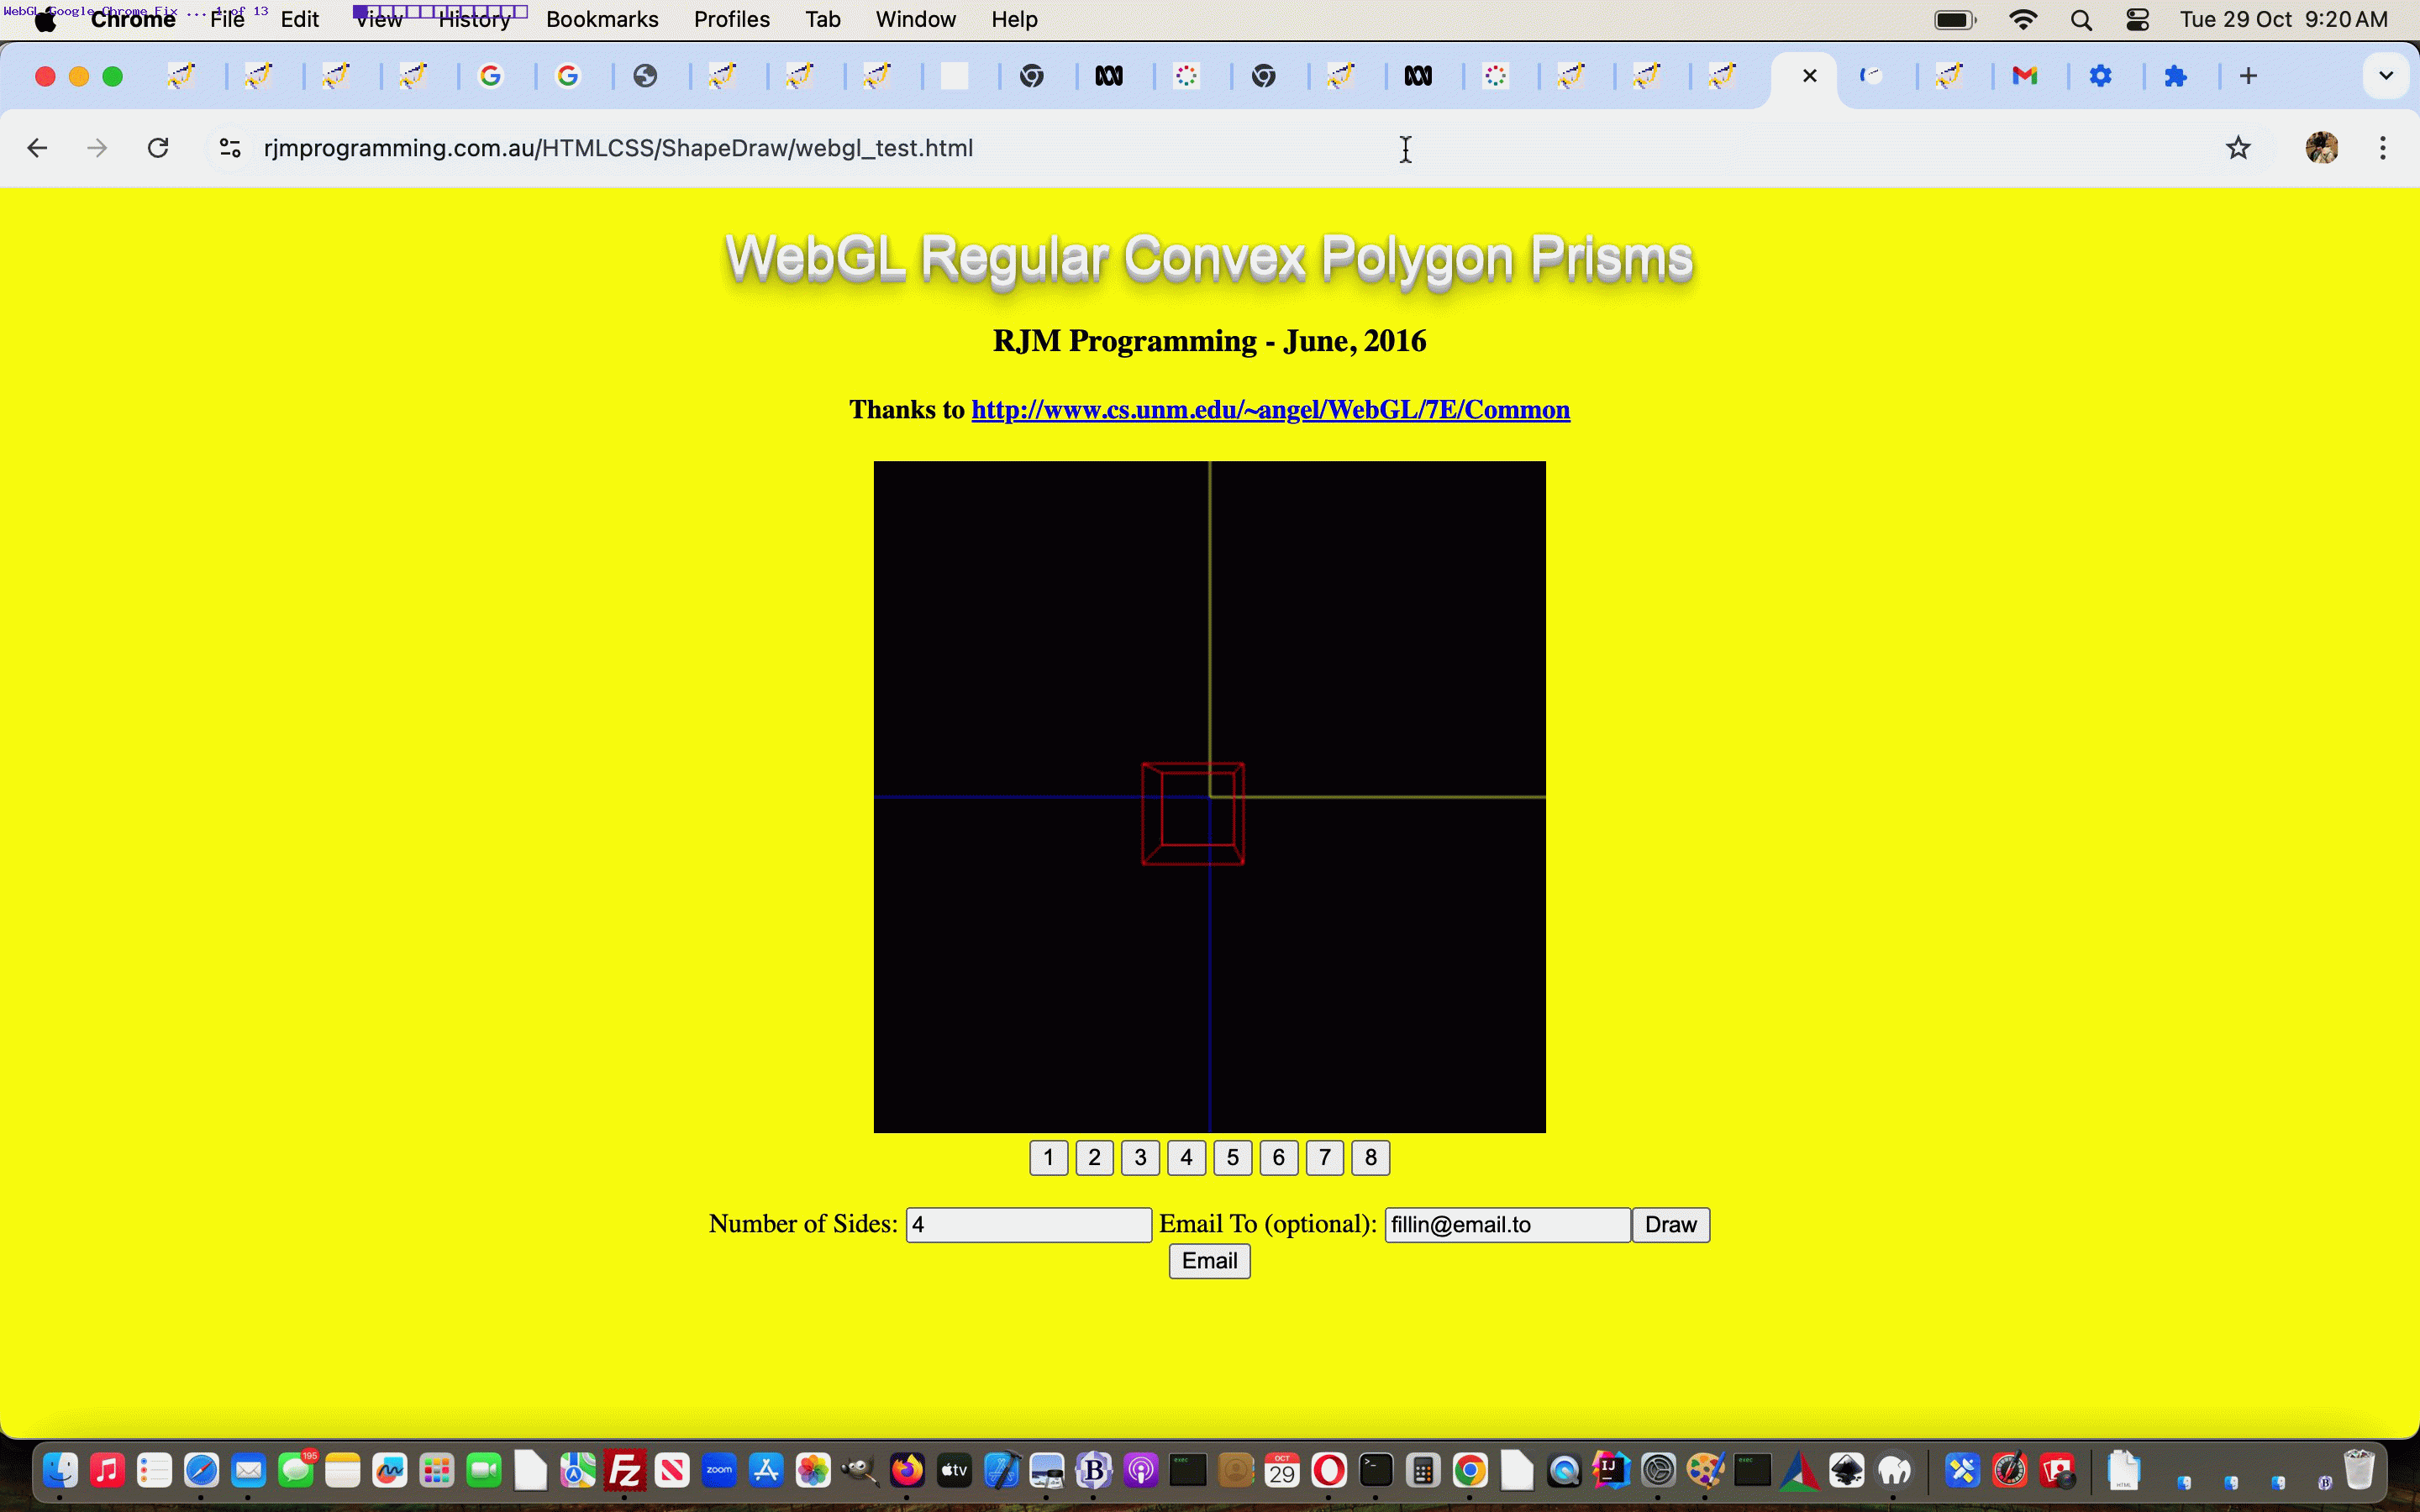Open Safari from the Dock
The image size is (2420, 1512).
(x=201, y=1470)
